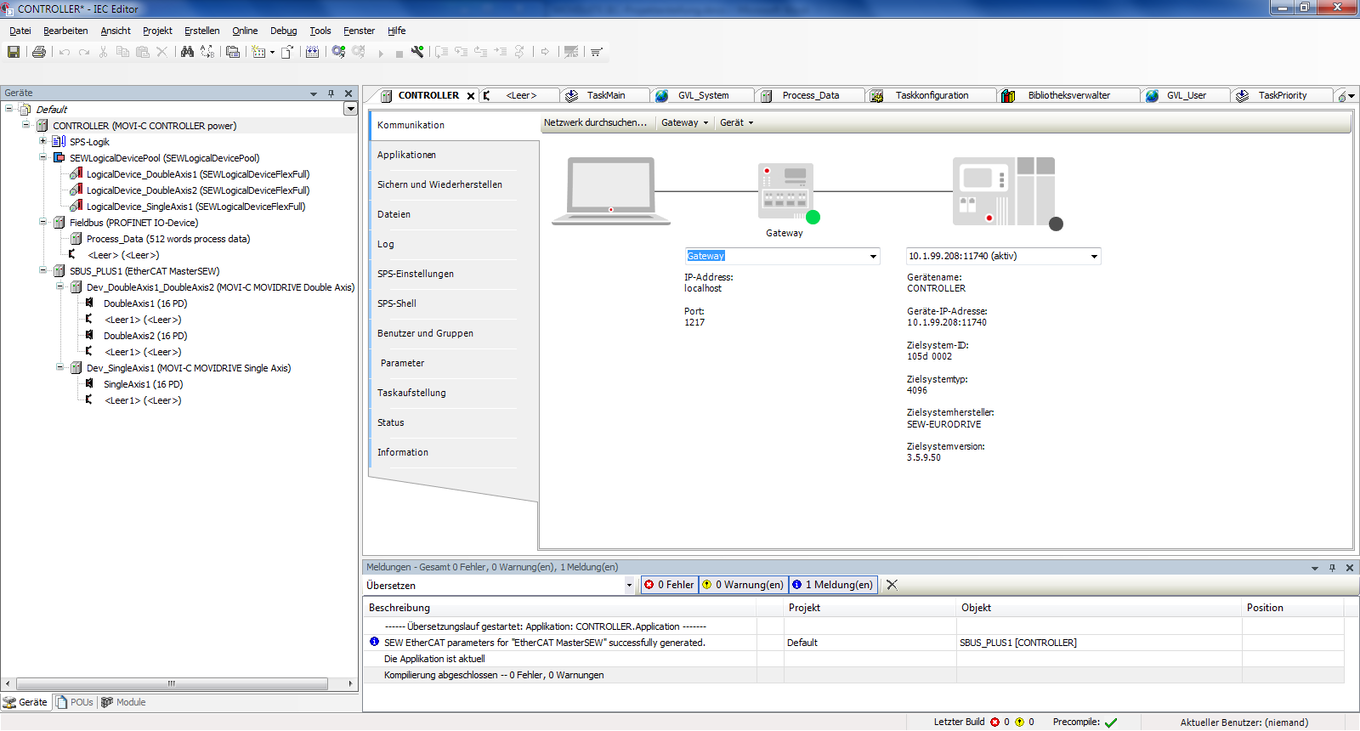Click the wrench icon in the toolbar
Viewport: 1360px width, 731px height.
417,52
